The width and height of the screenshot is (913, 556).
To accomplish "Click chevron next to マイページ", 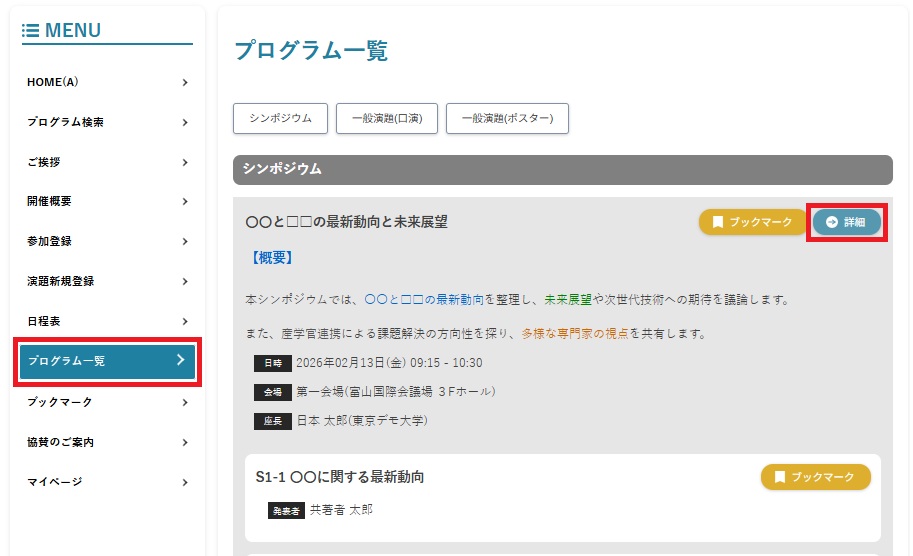I will [x=185, y=482].
